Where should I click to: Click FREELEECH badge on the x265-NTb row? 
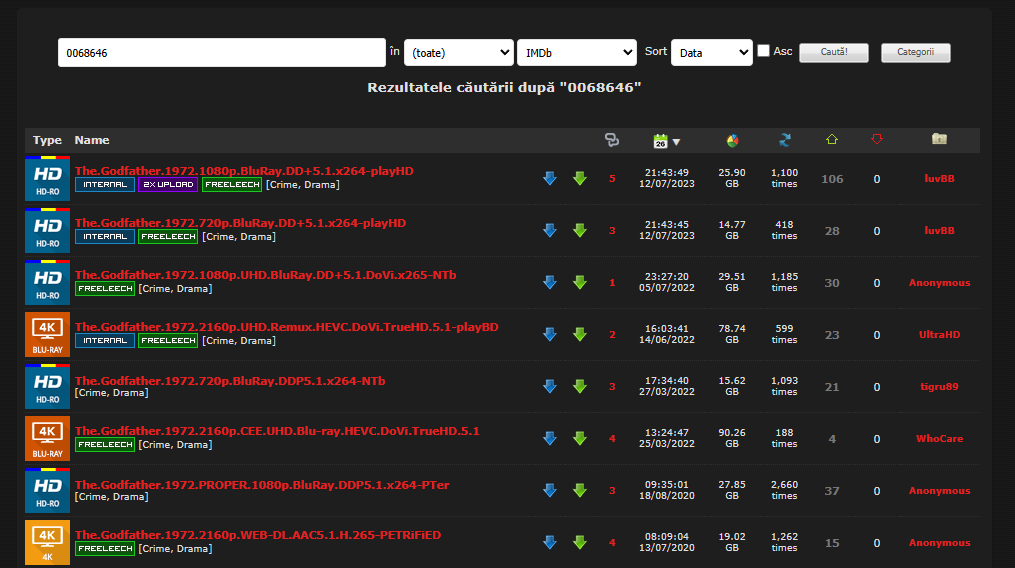tap(105, 289)
